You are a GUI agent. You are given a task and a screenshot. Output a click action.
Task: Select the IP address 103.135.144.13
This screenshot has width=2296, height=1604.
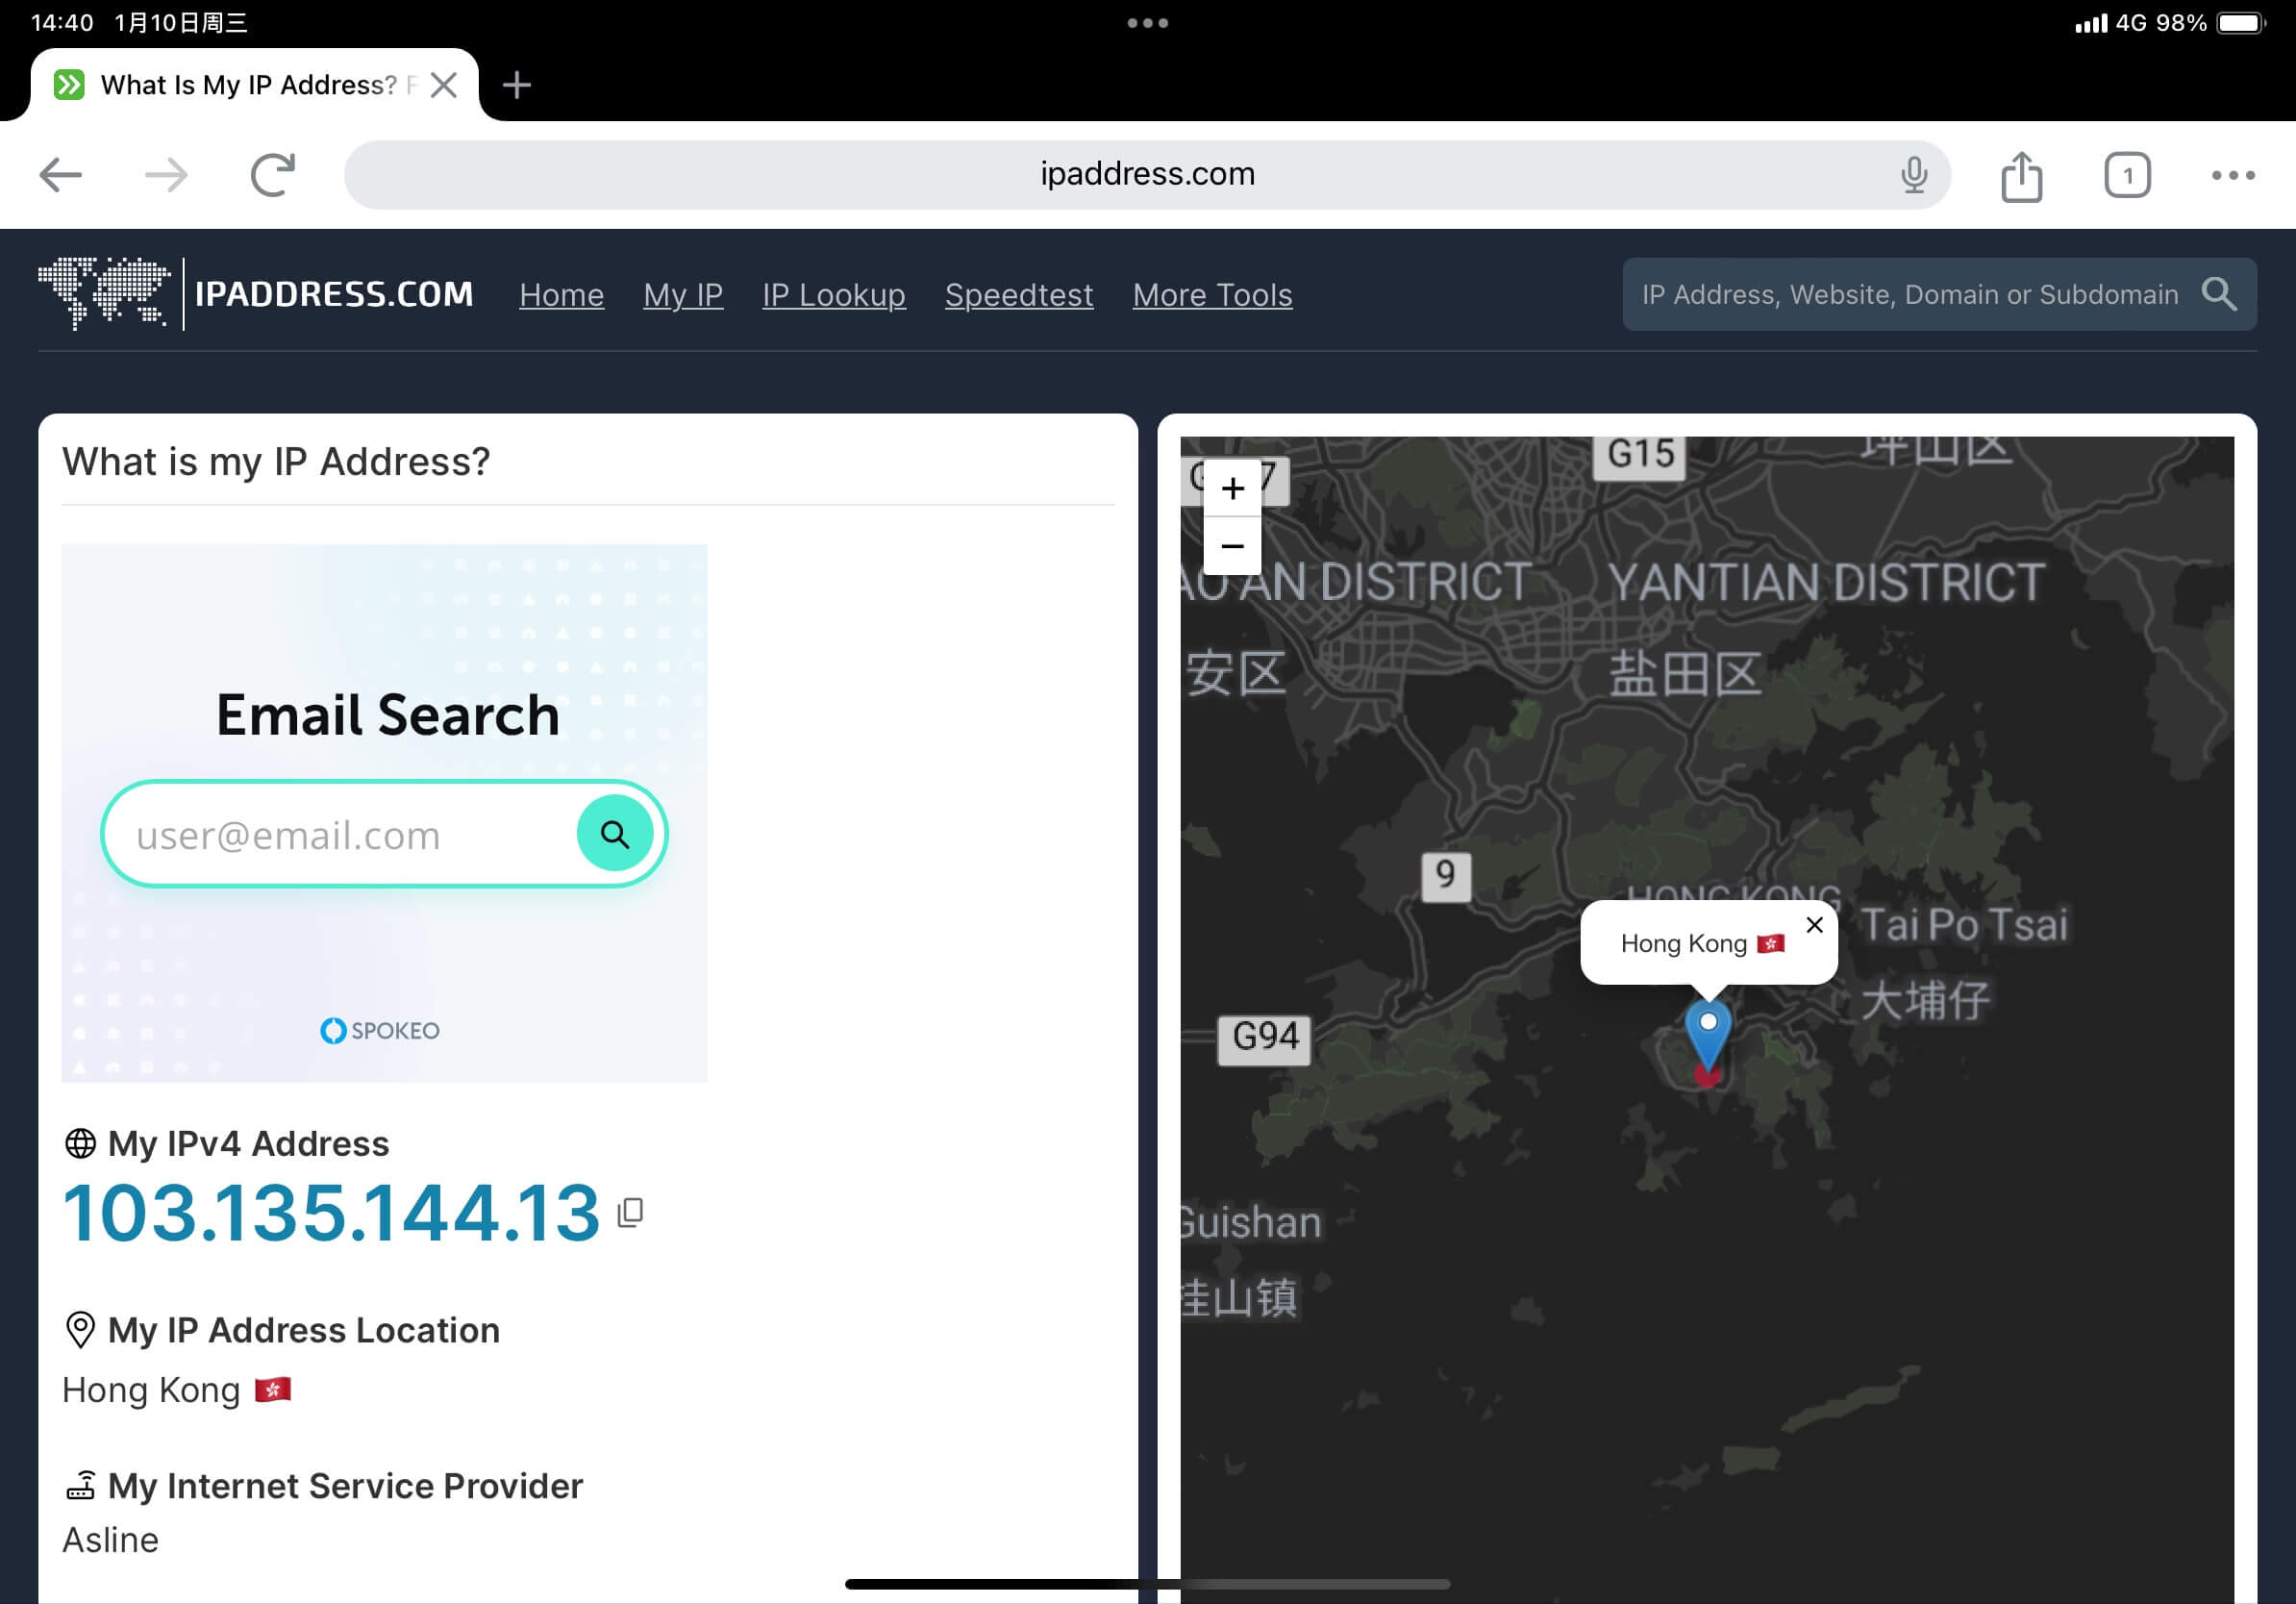click(x=331, y=1212)
